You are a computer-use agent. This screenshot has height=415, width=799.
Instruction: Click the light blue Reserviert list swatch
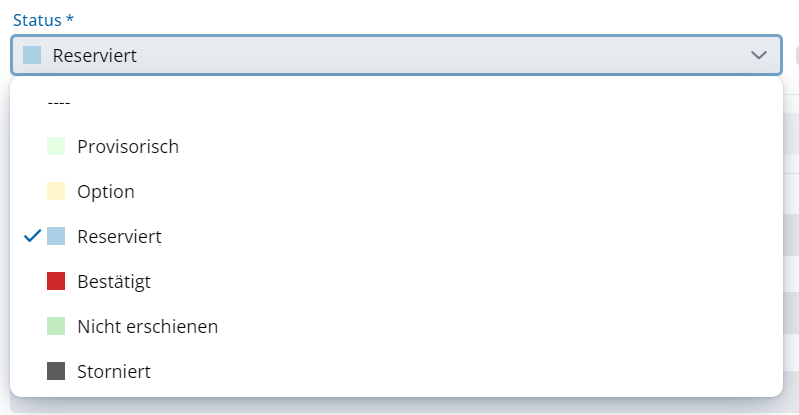click(x=56, y=236)
